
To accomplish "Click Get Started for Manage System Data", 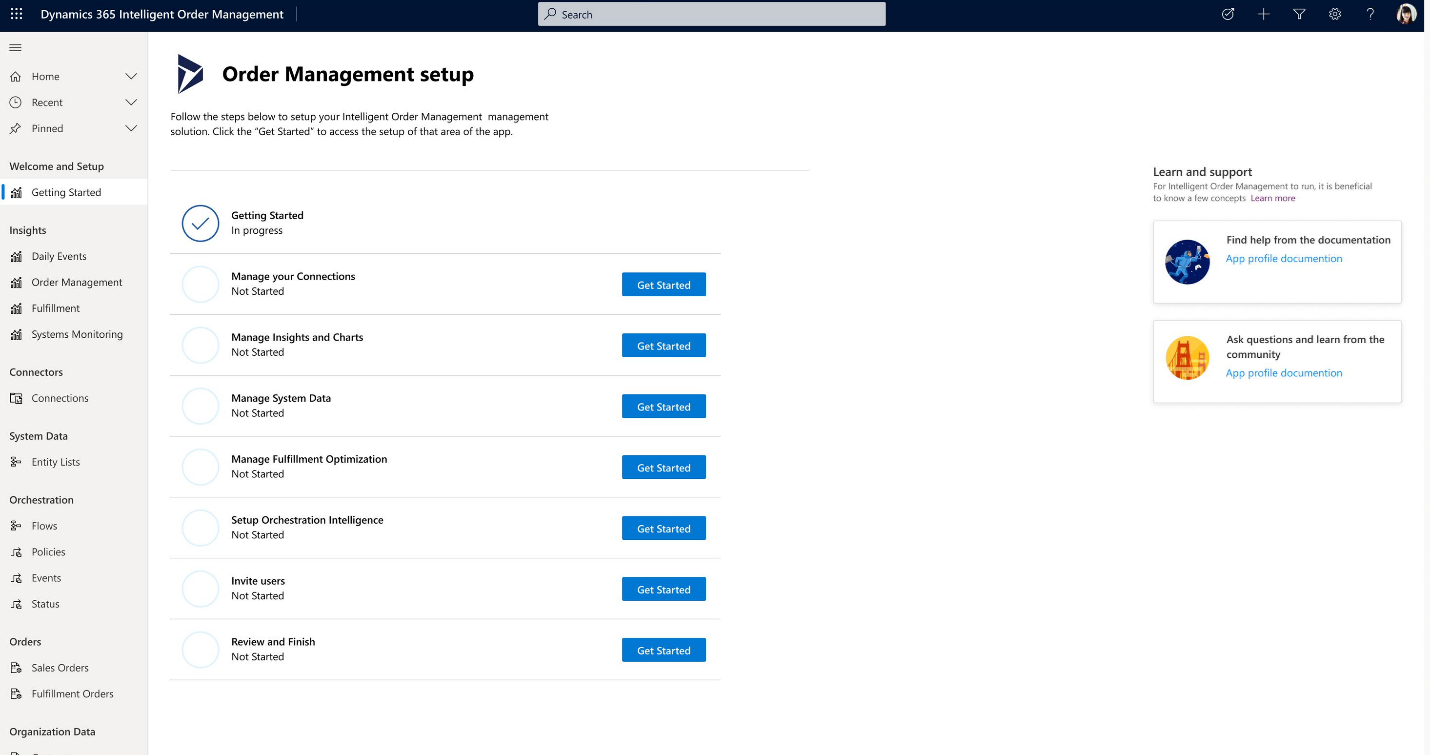I will point(663,406).
